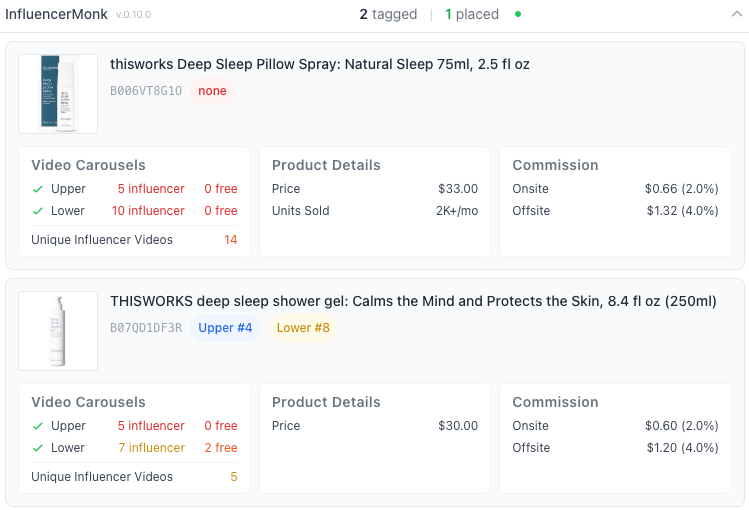The height and width of the screenshot is (510, 749).
Task: Click Unique Influencer Videos count 5
Action: click(x=234, y=477)
